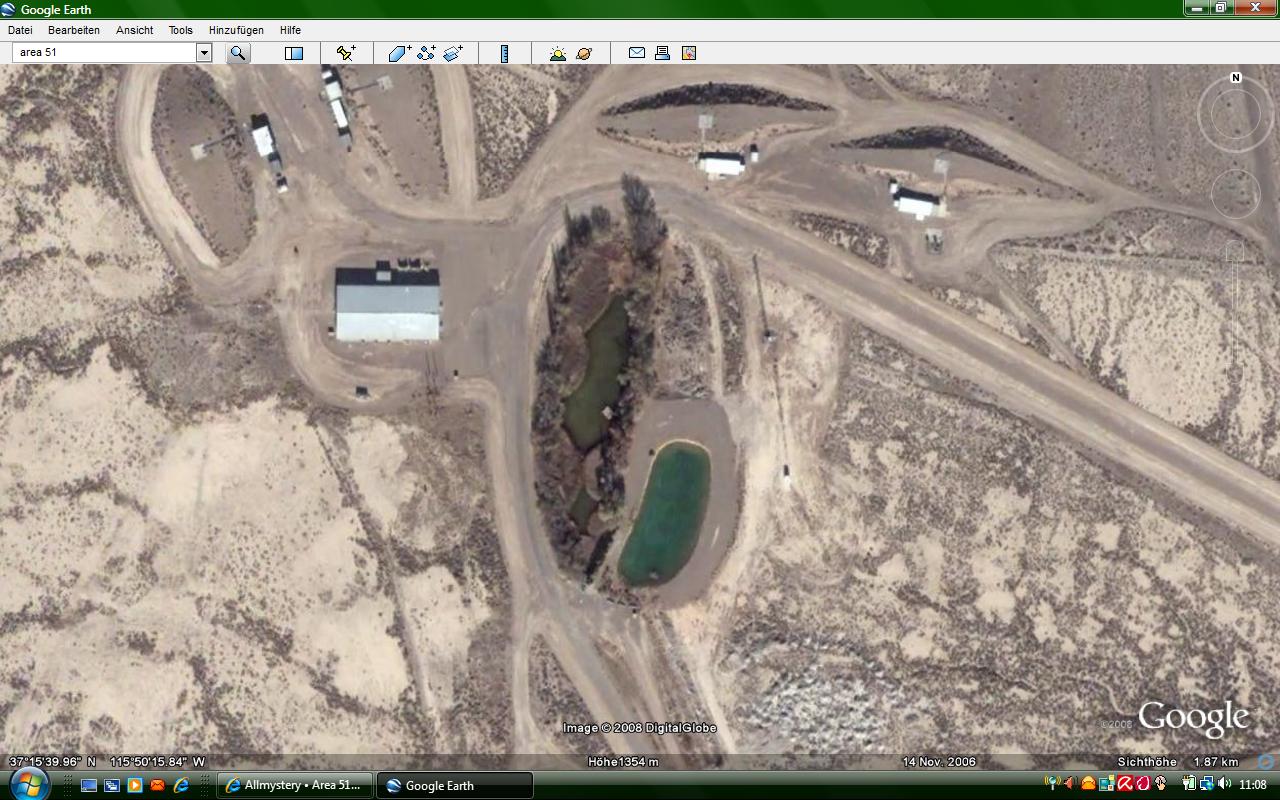Click the 'area 51' search field
This screenshot has width=1280, height=800.
[104, 53]
